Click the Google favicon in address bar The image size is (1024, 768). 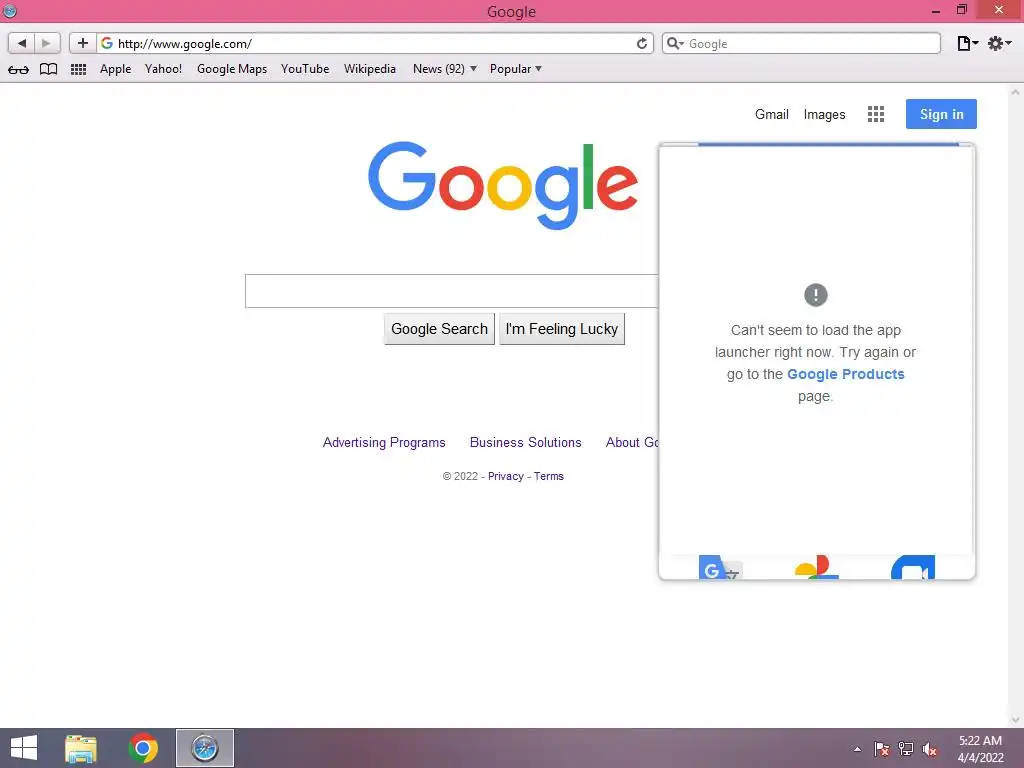(x=107, y=43)
